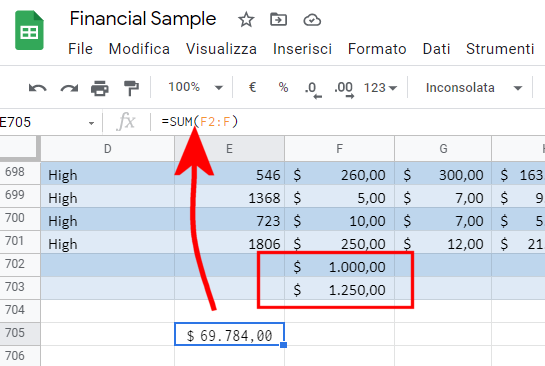The image size is (545, 366).
Task: Click the redo arrow icon
Action: pyautogui.click(x=69, y=88)
